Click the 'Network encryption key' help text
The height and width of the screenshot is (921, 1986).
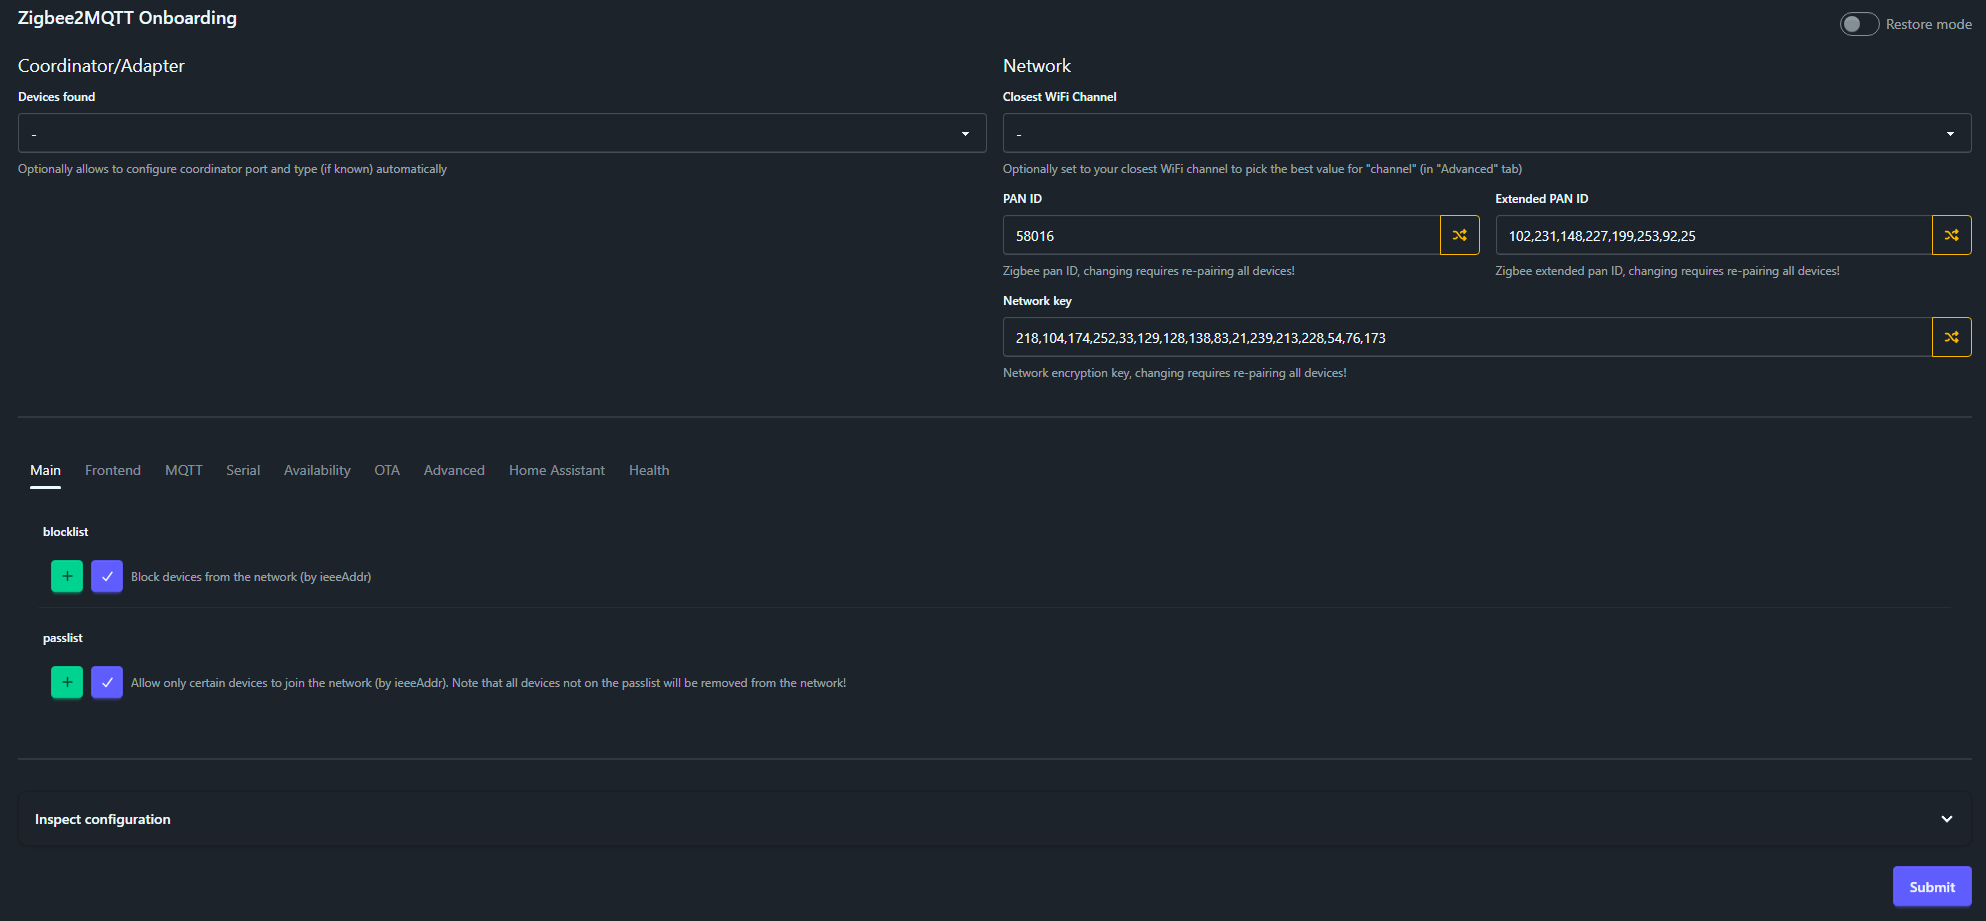coord(1175,373)
